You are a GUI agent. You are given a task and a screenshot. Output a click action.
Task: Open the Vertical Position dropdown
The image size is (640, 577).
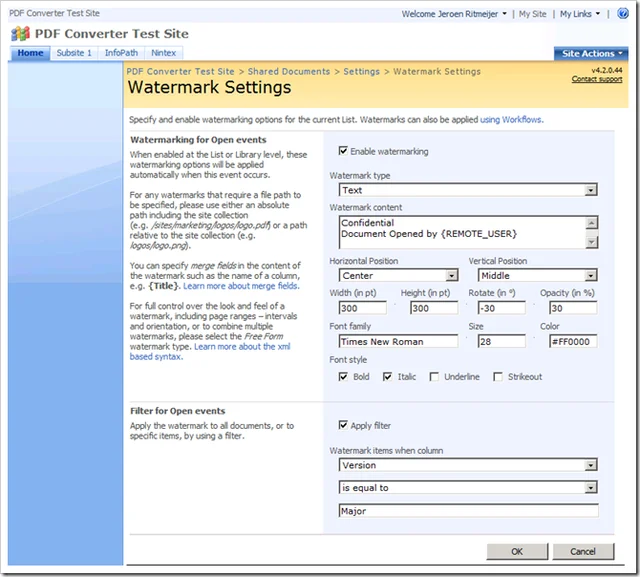click(590, 276)
